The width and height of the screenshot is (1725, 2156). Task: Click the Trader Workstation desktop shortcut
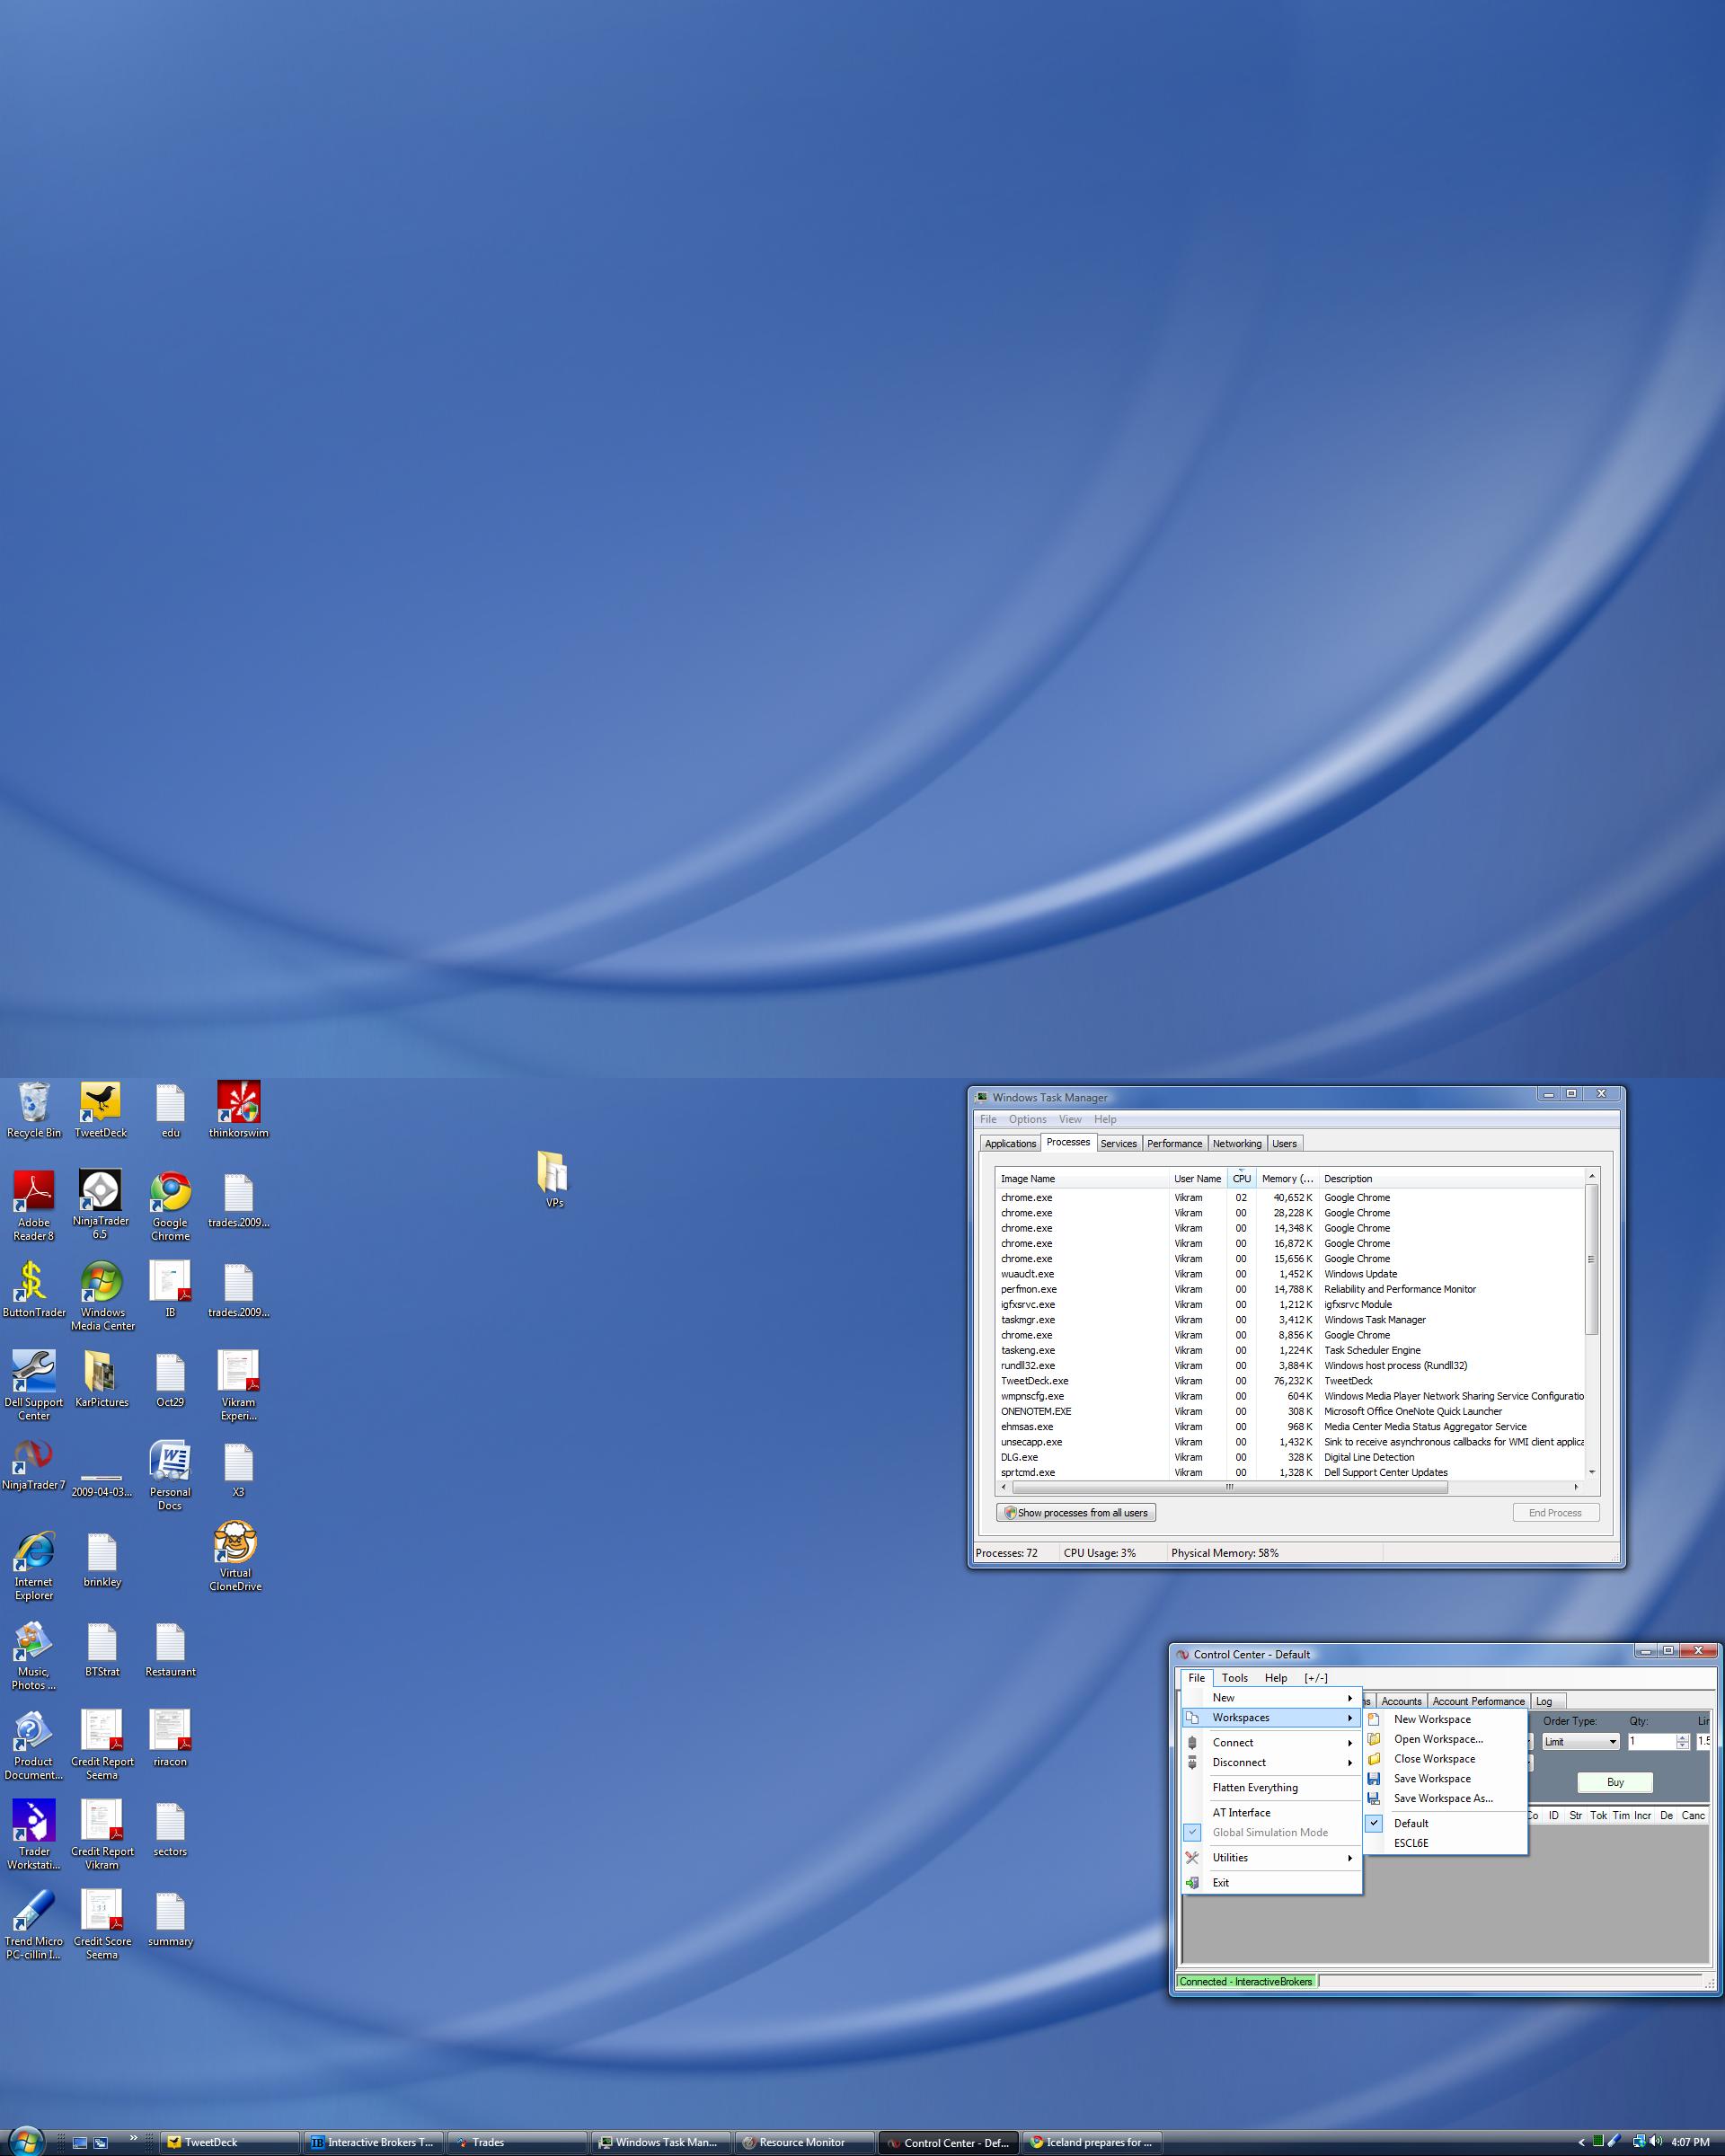click(x=33, y=1822)
